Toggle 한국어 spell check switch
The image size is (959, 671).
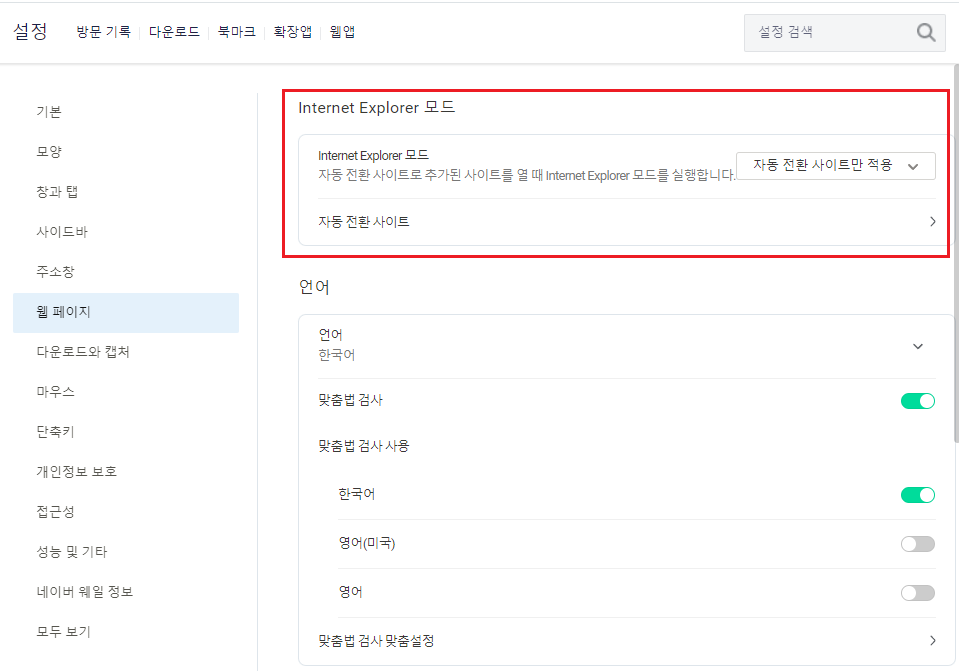(x=917, y=495)
